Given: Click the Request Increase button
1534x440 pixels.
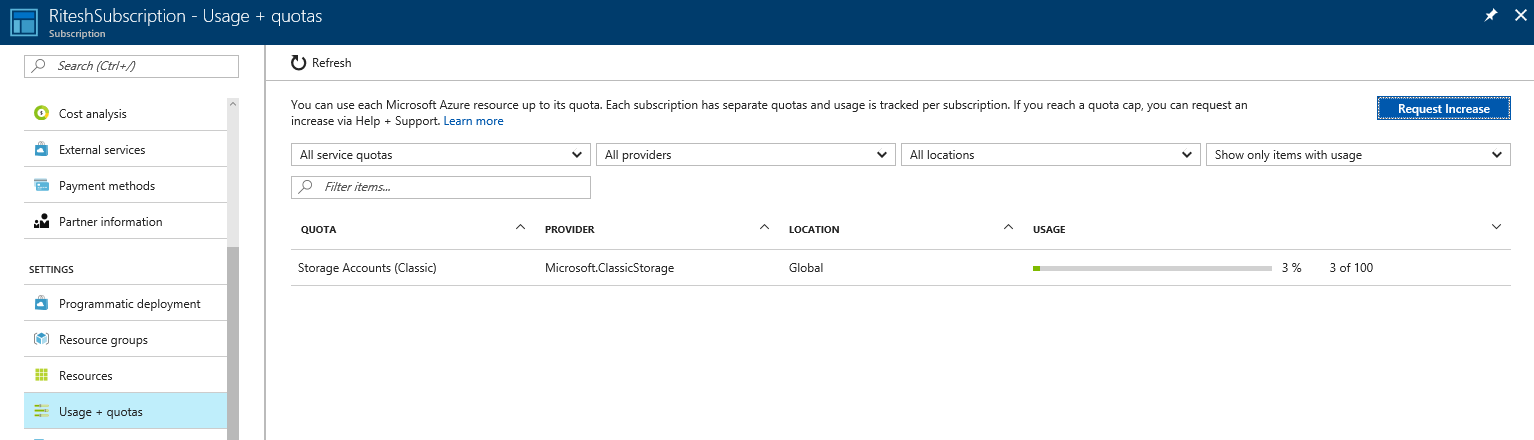Looking at the screenshot, I should (1443, 108).
